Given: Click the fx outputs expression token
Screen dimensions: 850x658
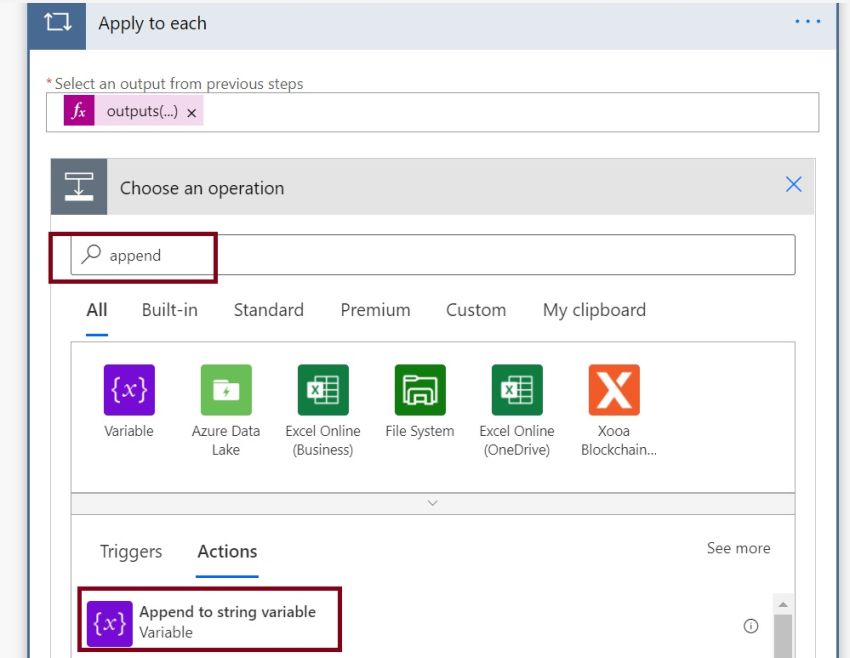Looking at the screenshot, I should 82,111.
